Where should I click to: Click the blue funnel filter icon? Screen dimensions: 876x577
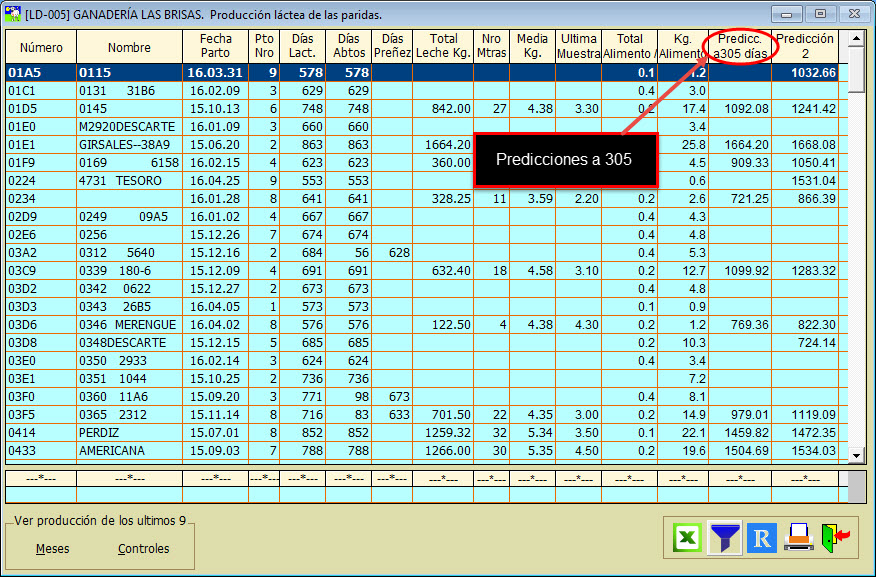pyautogui.click(x=725, y=538)
